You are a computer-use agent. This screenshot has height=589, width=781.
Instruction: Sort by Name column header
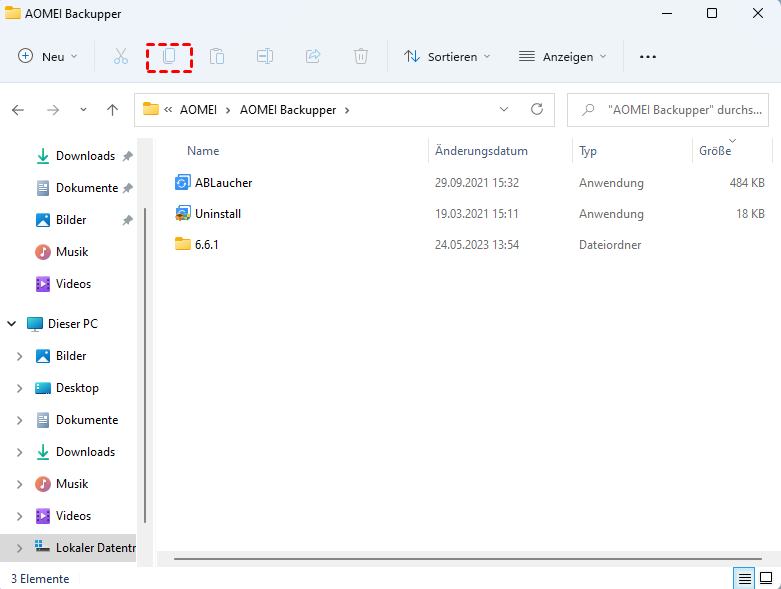[203, 151]
